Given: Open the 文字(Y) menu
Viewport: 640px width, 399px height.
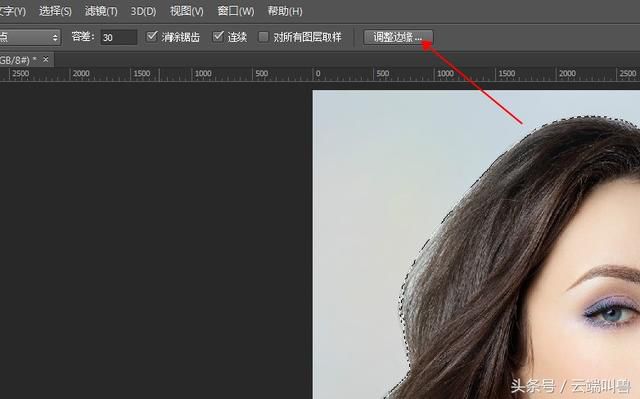Looking at the screenshot, I should point(12,11).
